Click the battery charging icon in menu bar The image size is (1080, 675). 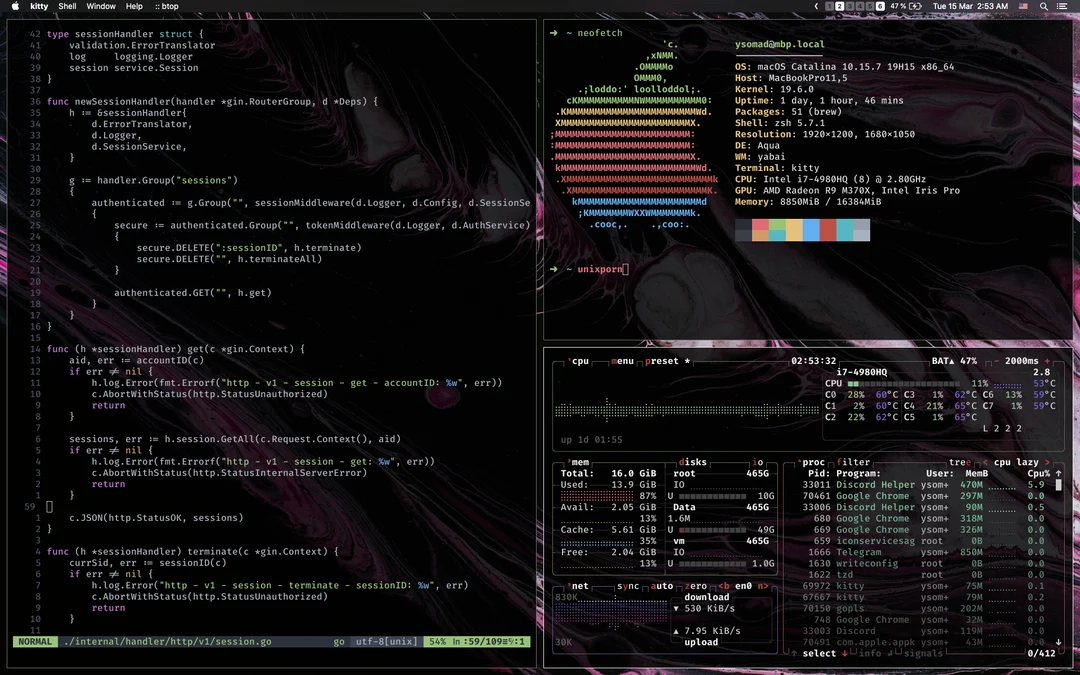[915, 6]
